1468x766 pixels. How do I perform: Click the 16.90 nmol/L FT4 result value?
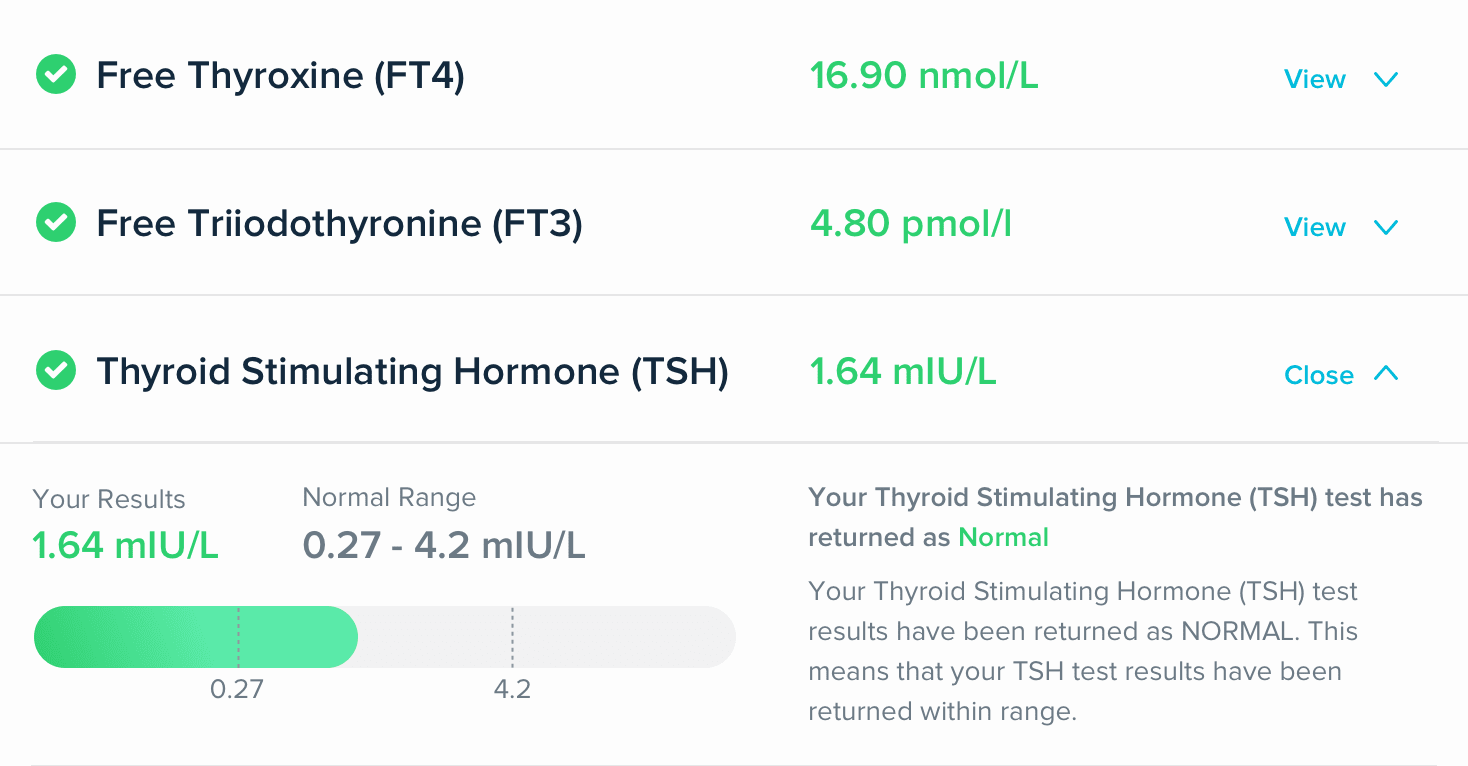(x=924, y=75)
